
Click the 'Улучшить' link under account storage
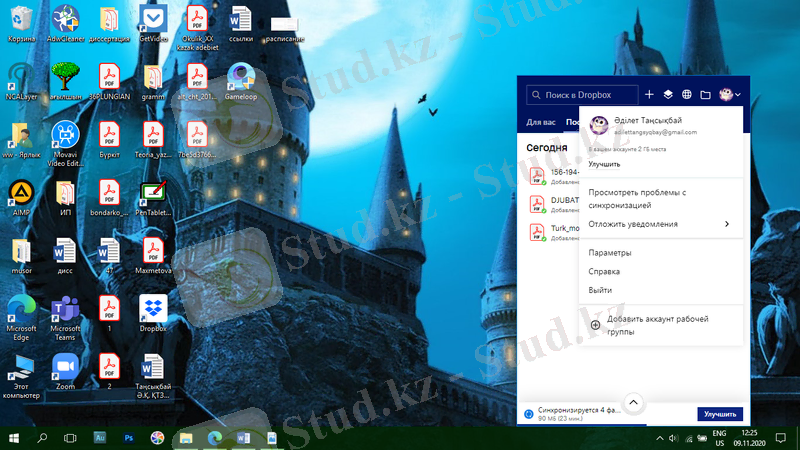coord(603,164)
